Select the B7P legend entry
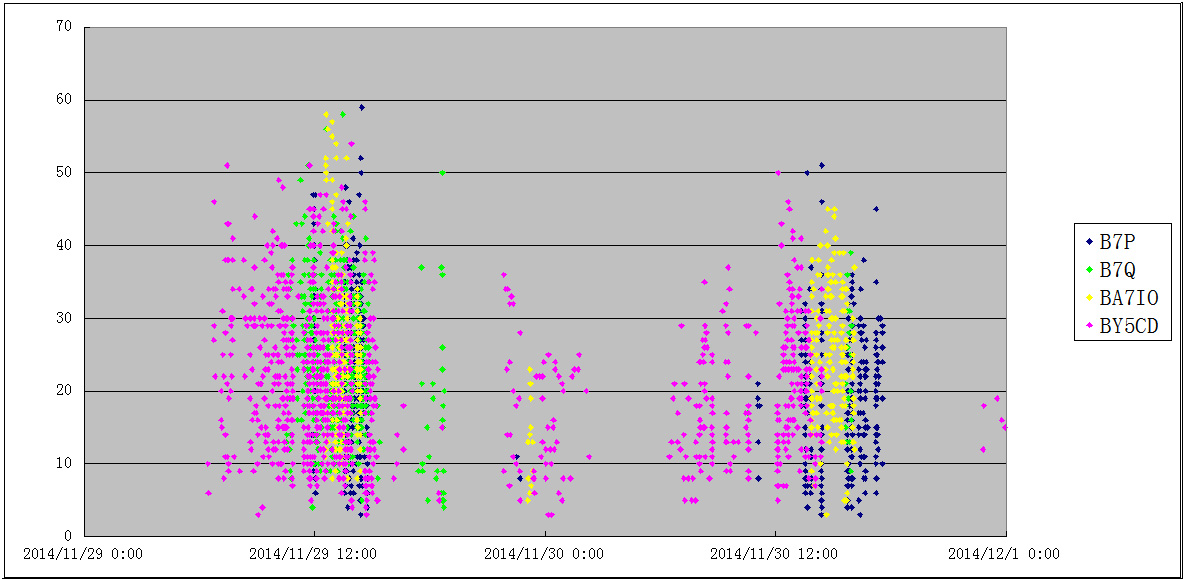Screen dimensions: 1183x579 [x=1111, y=242]
